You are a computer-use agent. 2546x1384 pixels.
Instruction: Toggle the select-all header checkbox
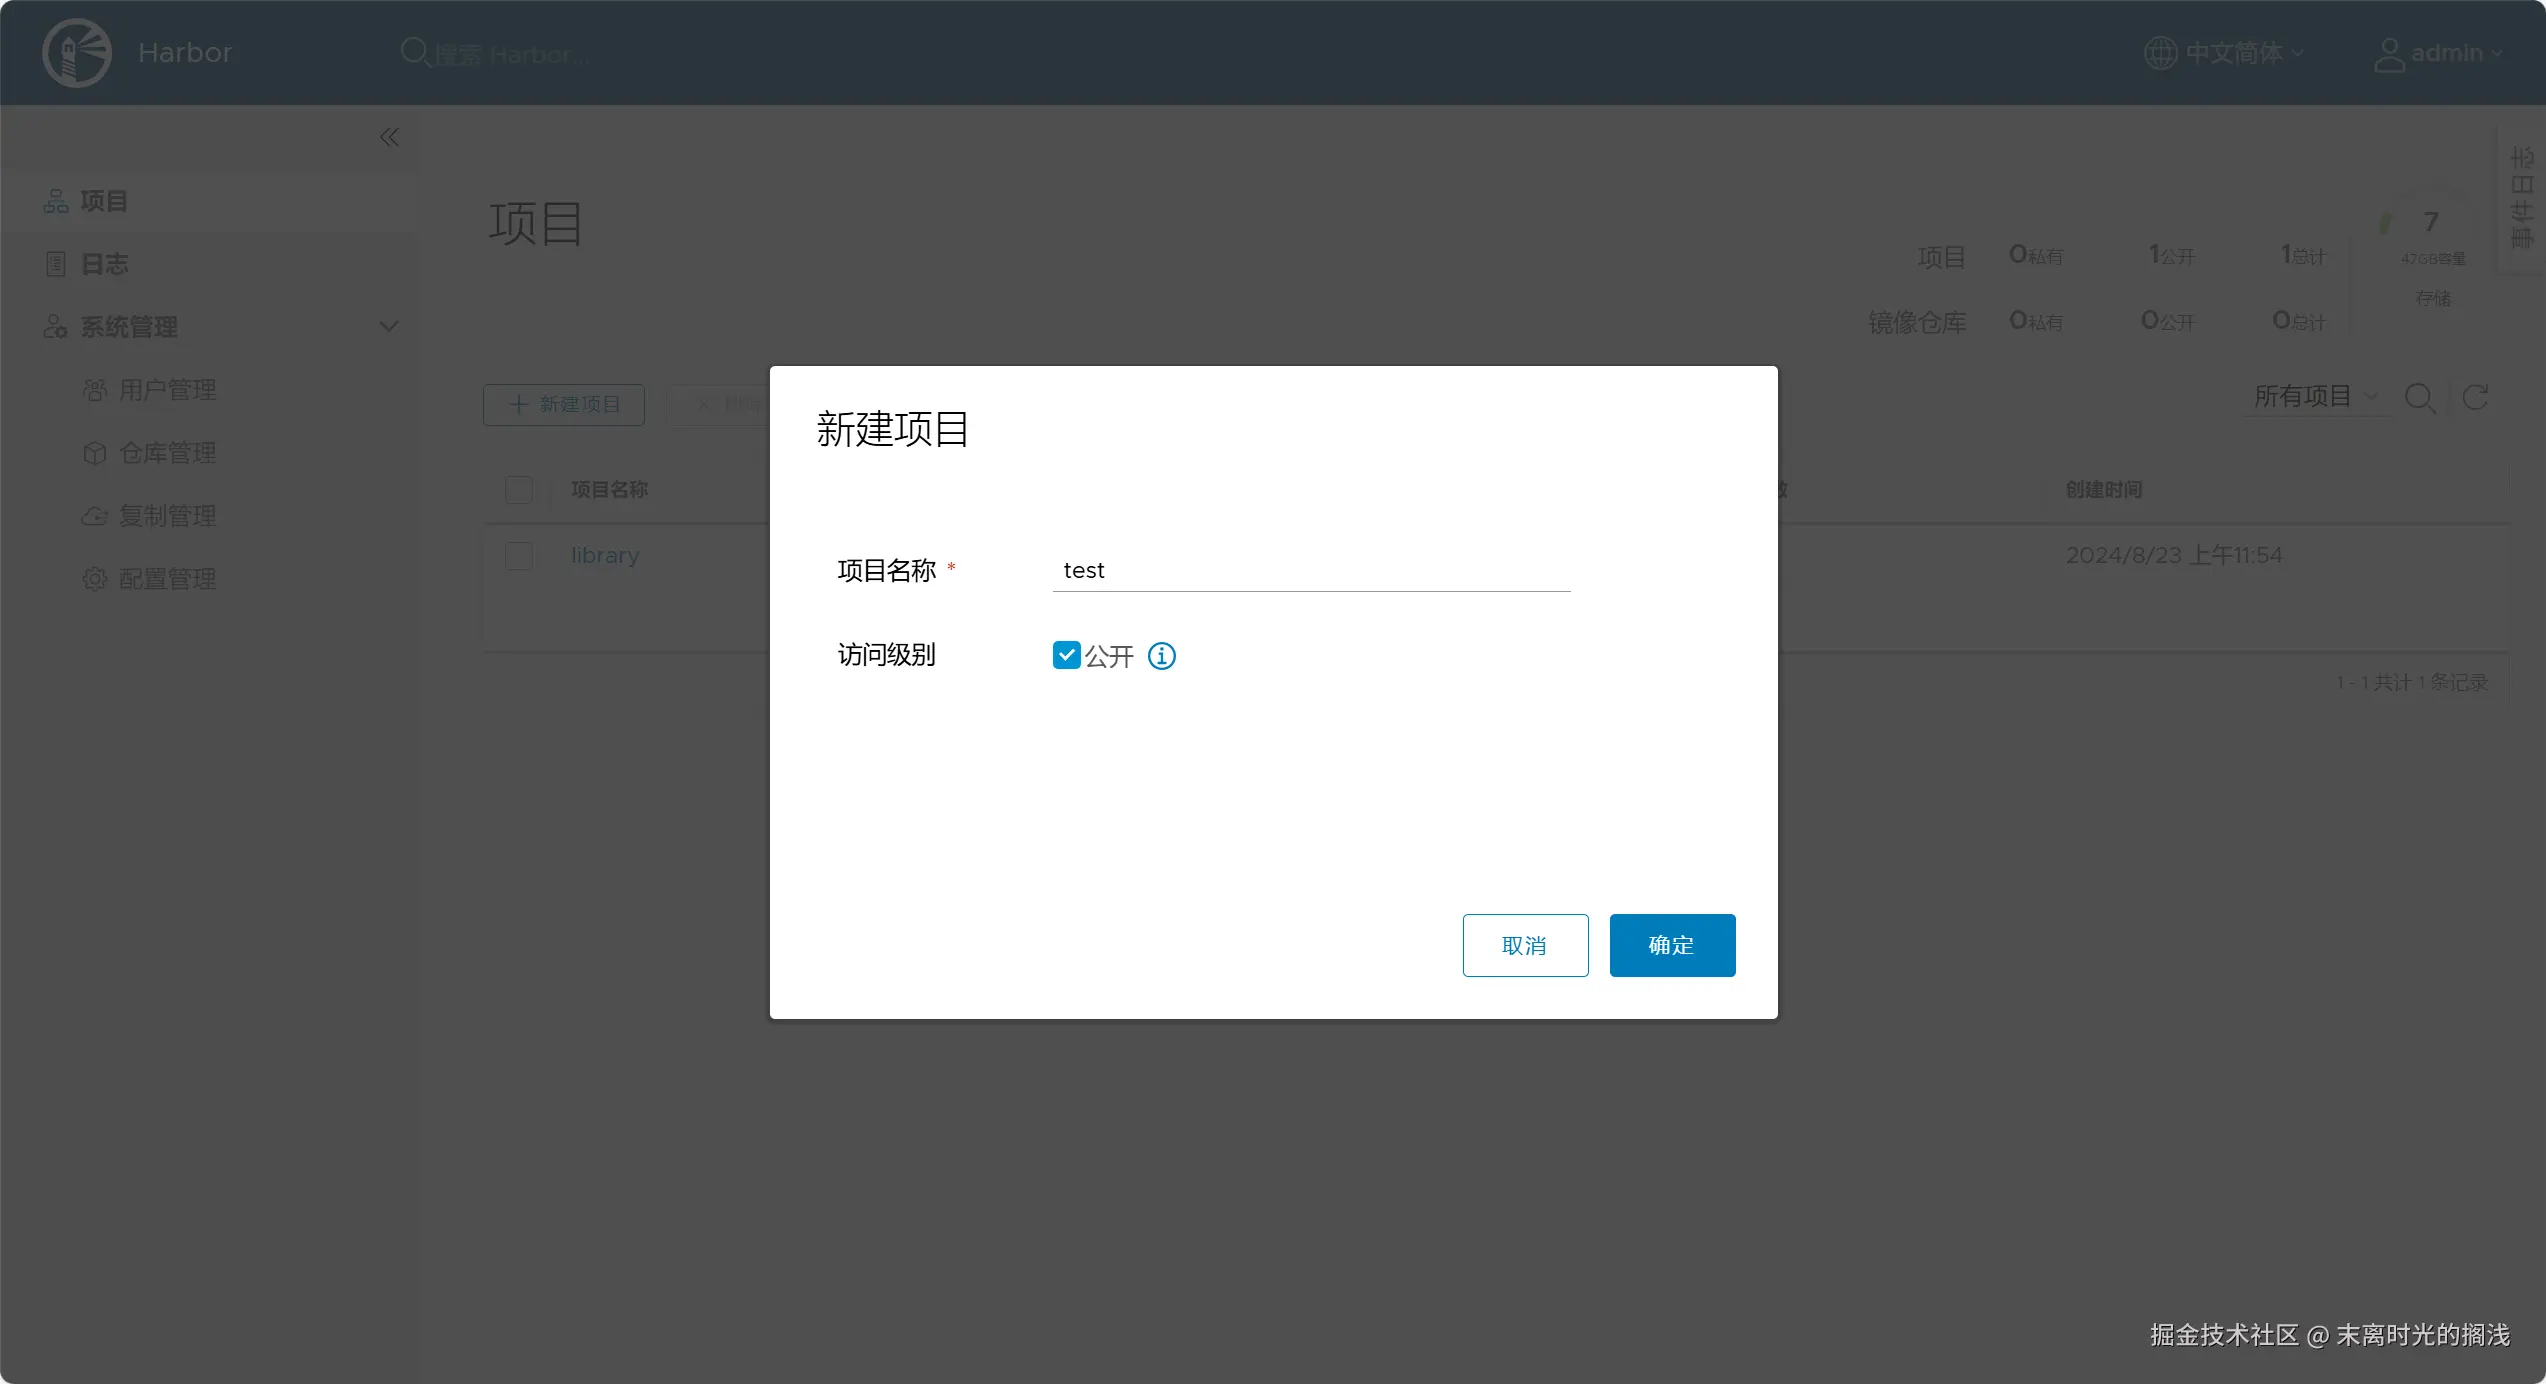pos(519,490)
